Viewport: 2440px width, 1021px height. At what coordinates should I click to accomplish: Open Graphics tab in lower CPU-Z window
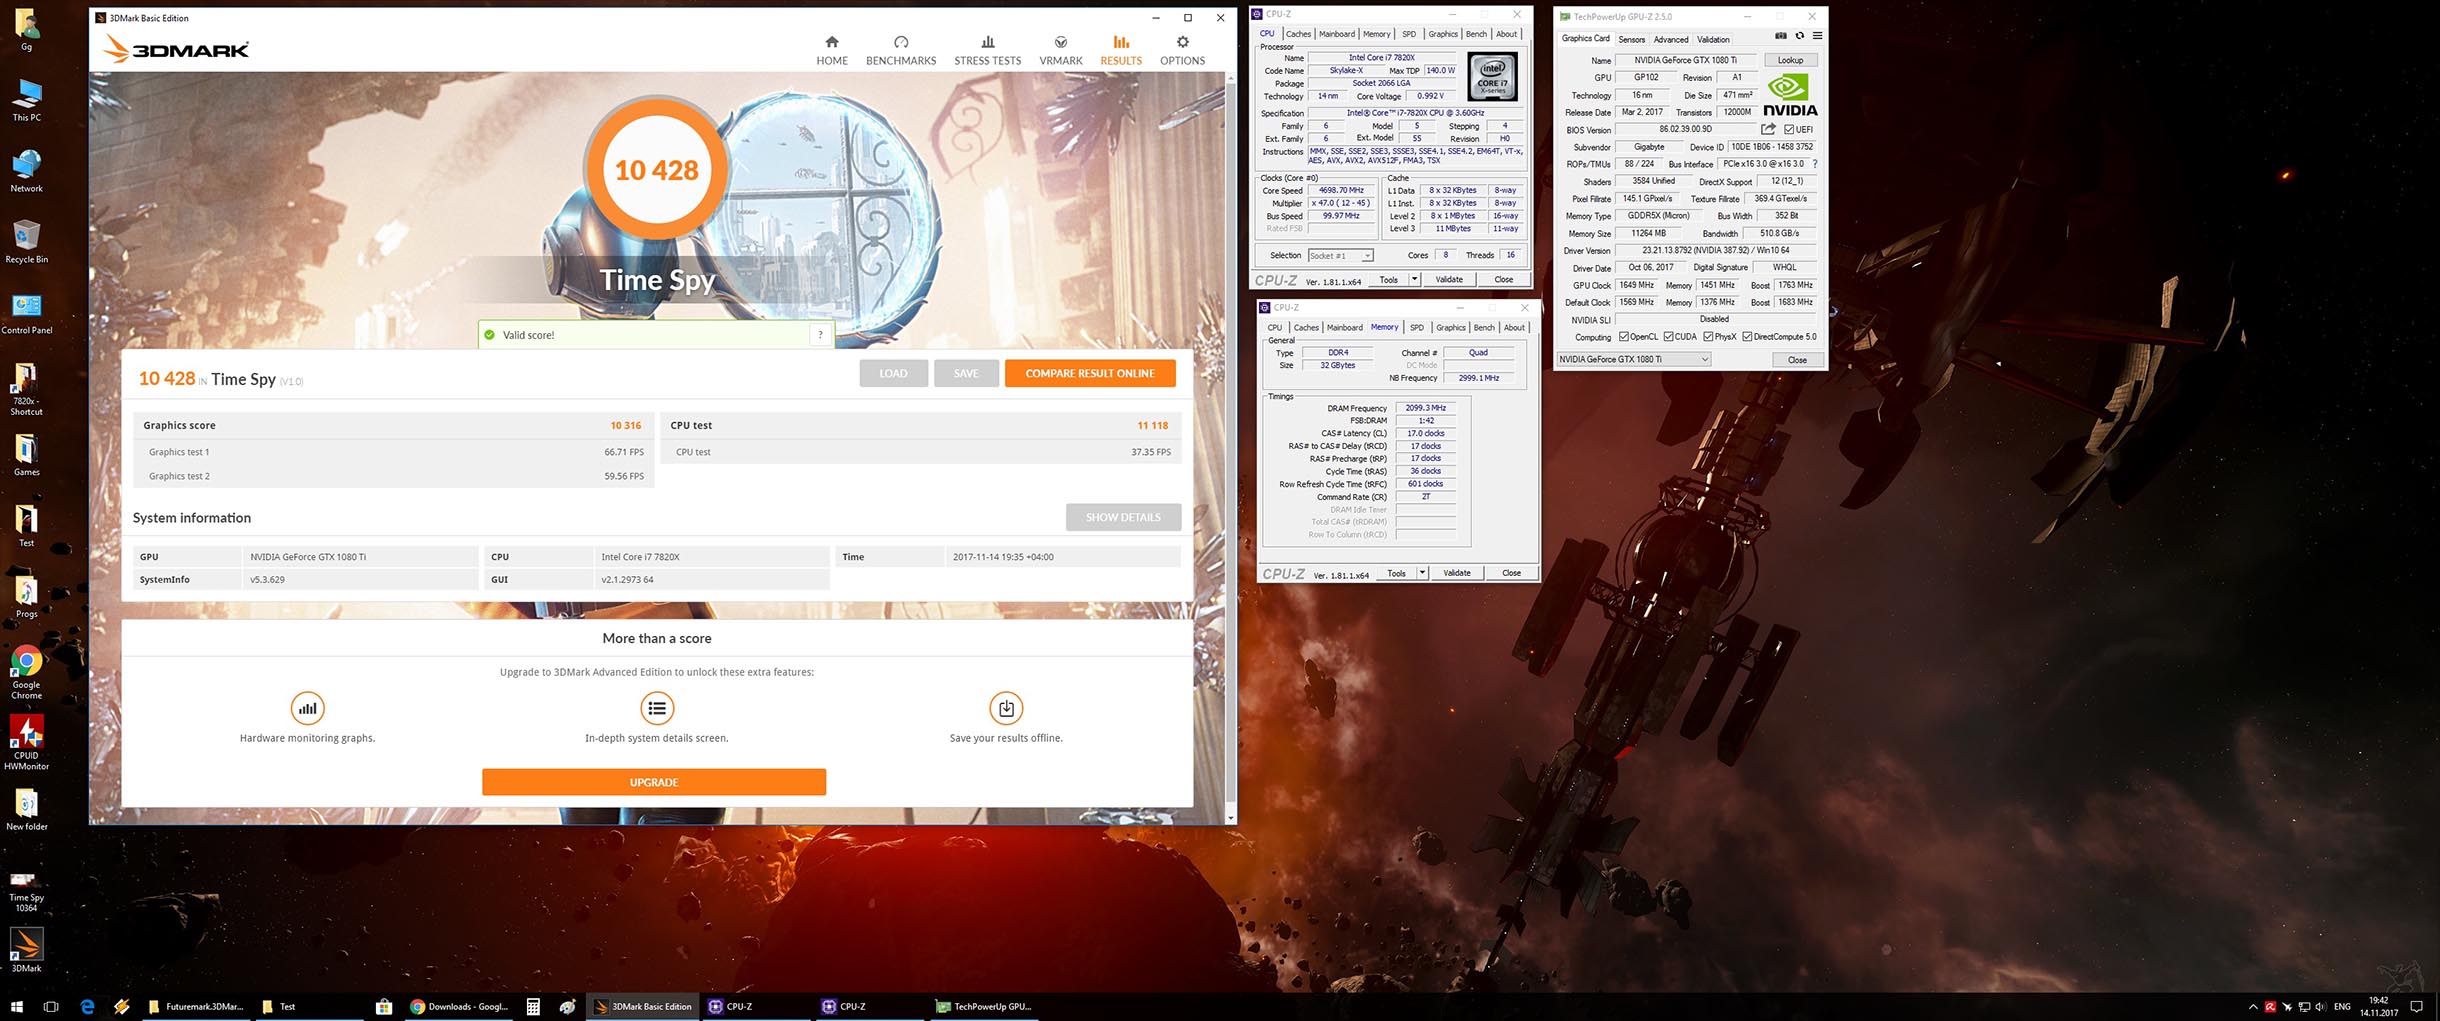(1450, 328)
